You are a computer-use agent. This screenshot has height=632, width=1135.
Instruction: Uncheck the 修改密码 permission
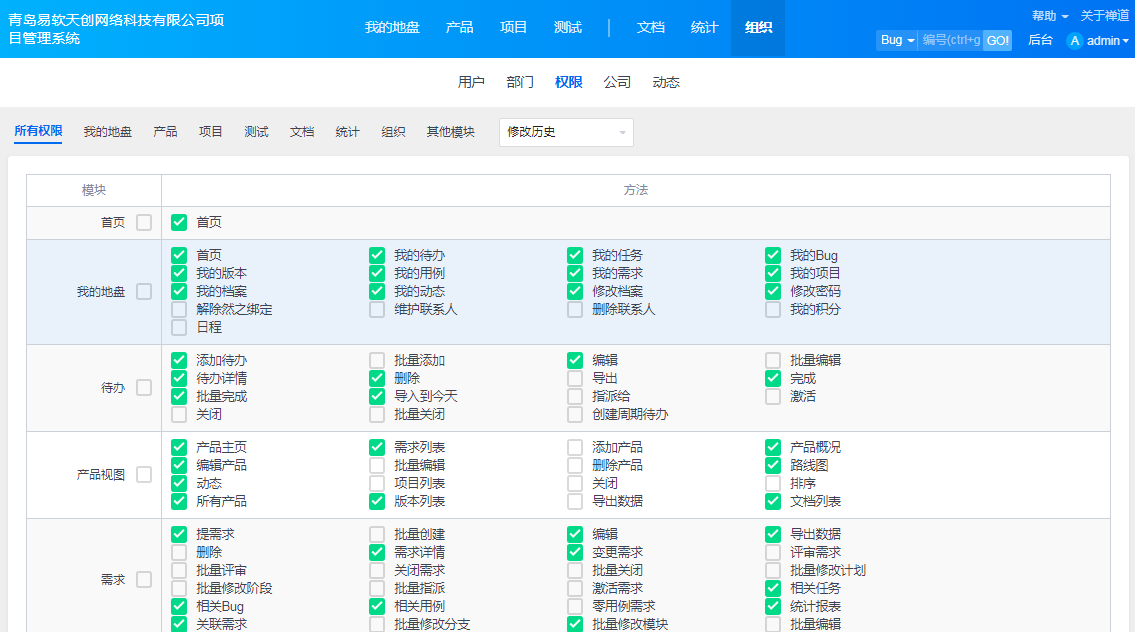[x=773, y=291]
